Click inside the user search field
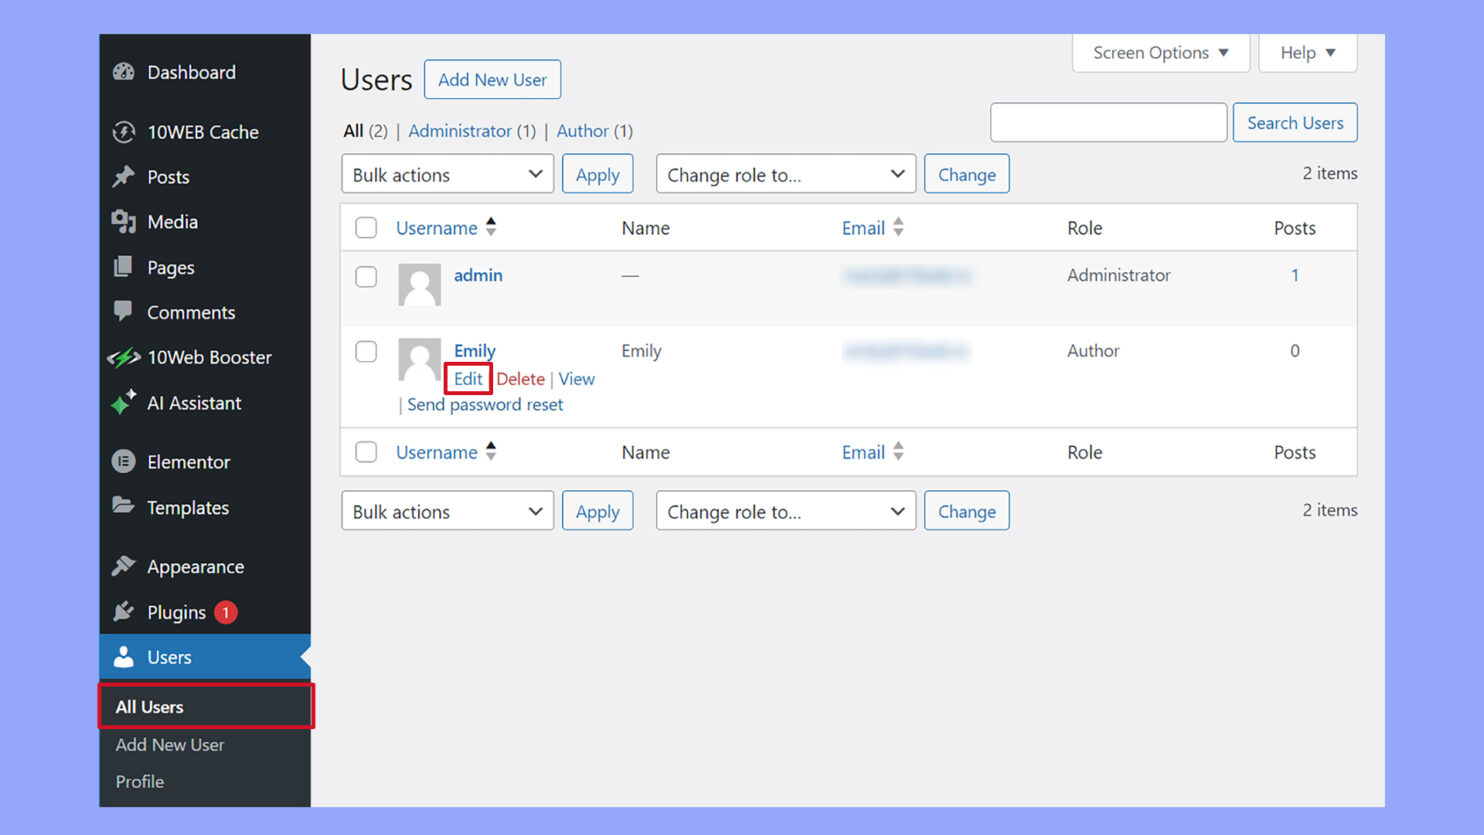 [x=1108, y=122]
